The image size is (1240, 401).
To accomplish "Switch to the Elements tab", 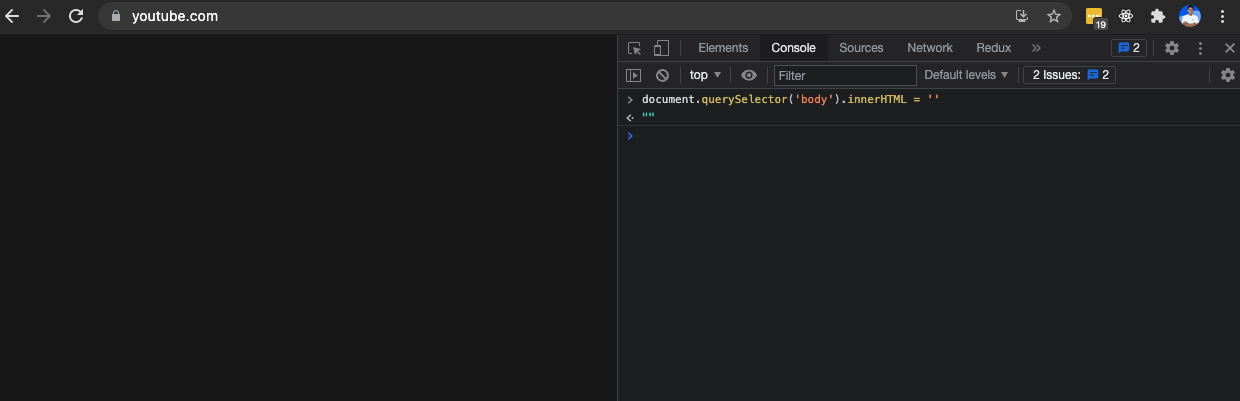I will click(x=723, y=48).
